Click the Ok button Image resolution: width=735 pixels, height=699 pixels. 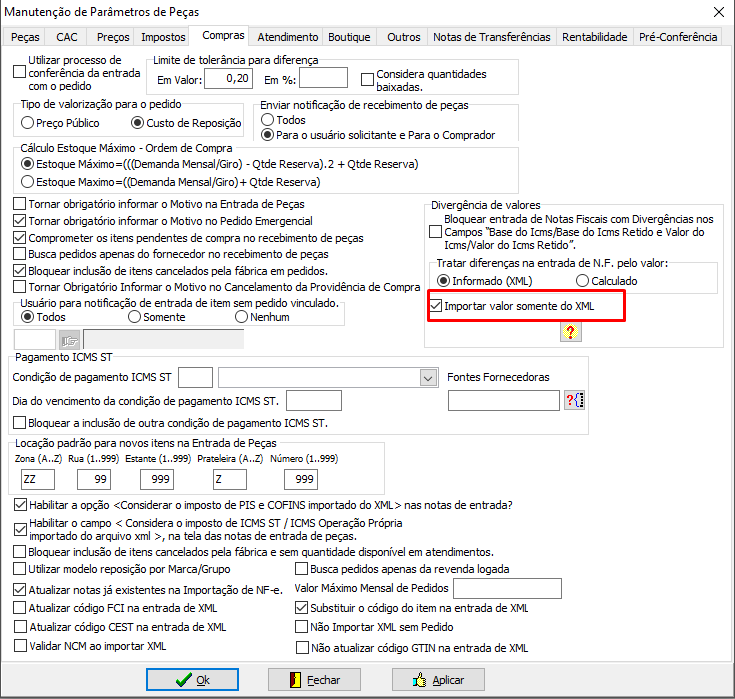click(x=192, y=680)
